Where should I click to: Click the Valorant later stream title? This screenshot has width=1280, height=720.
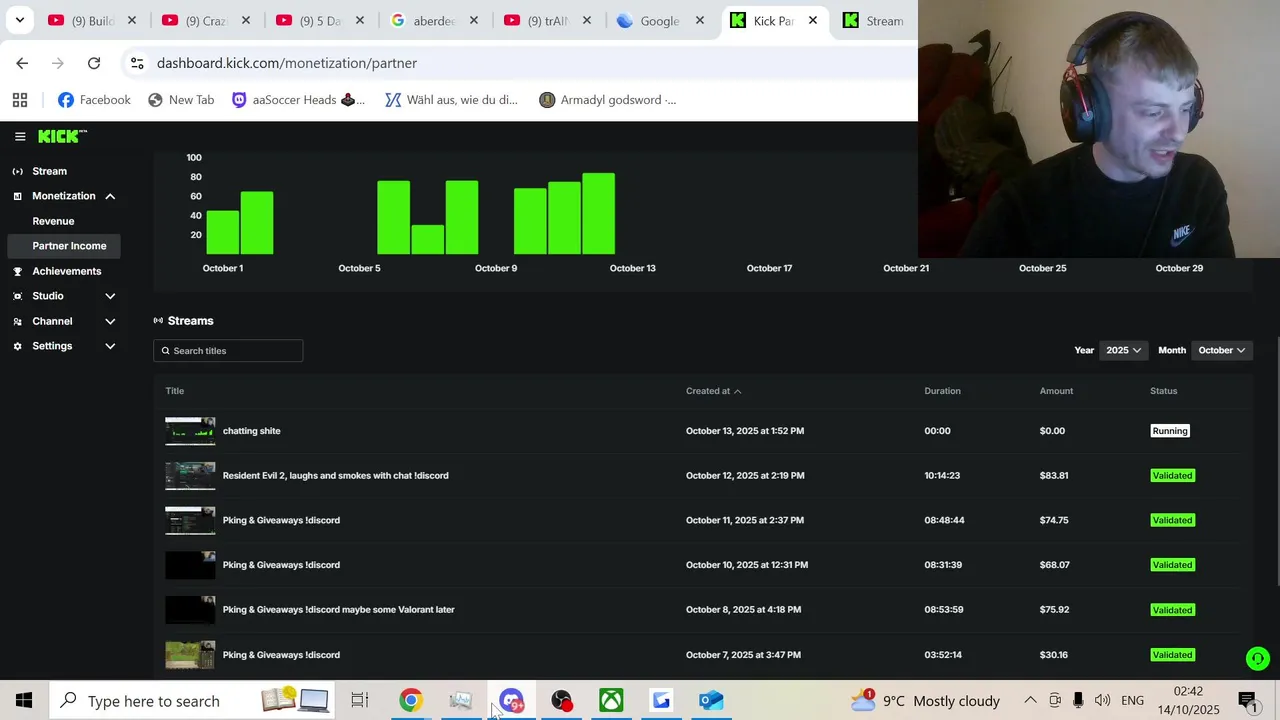click(338, 610)
